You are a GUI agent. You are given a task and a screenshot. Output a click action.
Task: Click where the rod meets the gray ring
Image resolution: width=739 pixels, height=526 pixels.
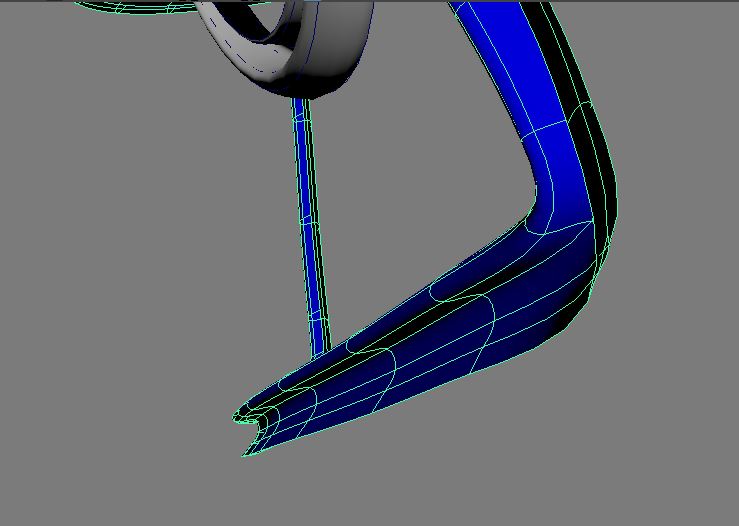[x=300, y=99]
